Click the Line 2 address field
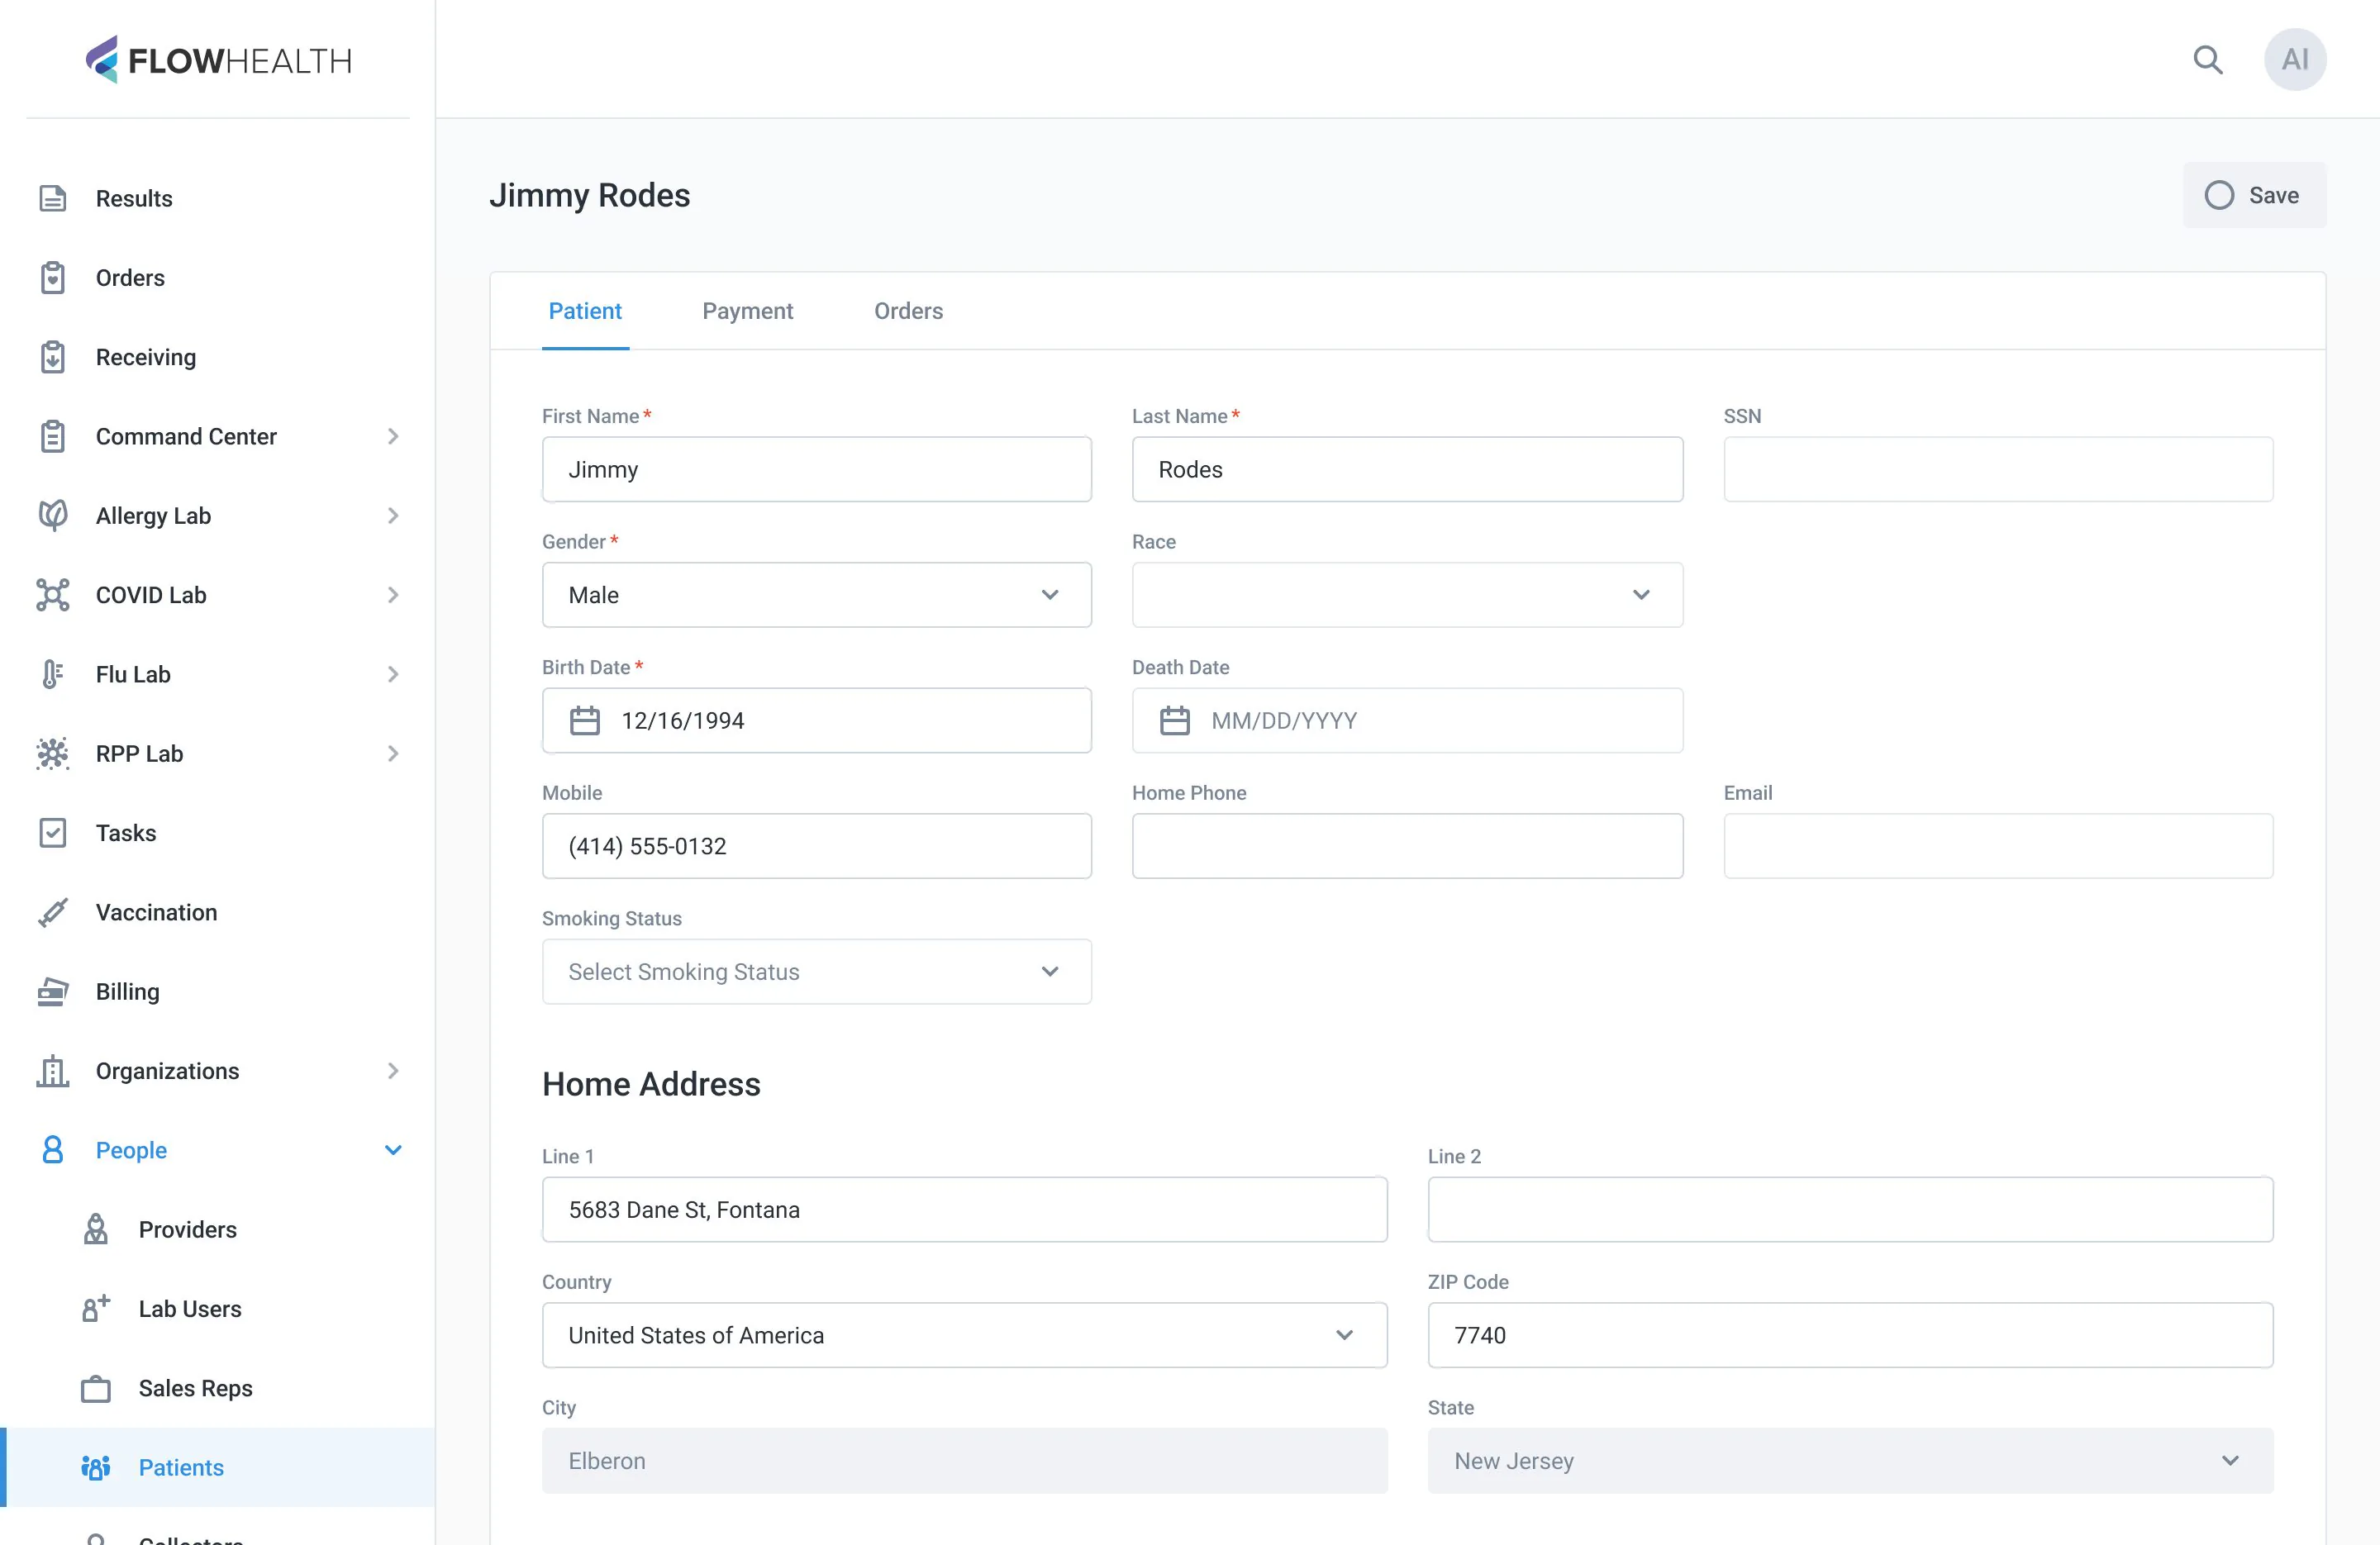This screenshot has width=2380, height=1545. 1850,1210
